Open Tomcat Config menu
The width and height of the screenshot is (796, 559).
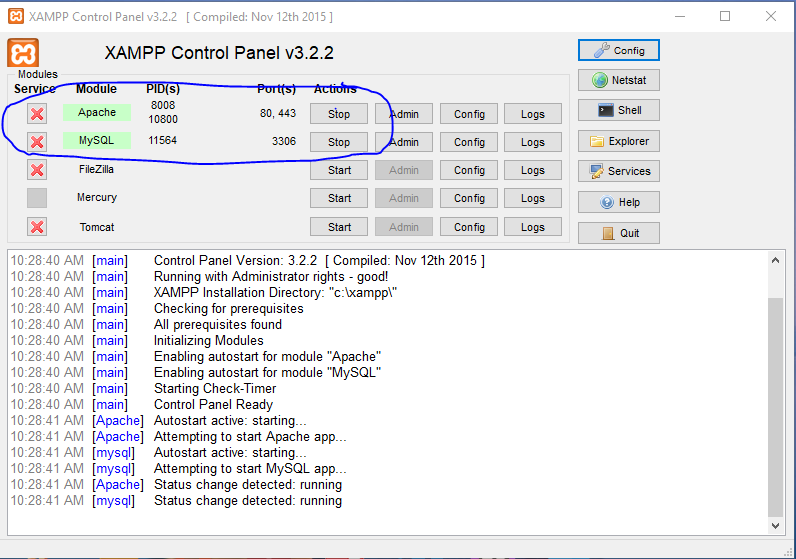point(469,227)
